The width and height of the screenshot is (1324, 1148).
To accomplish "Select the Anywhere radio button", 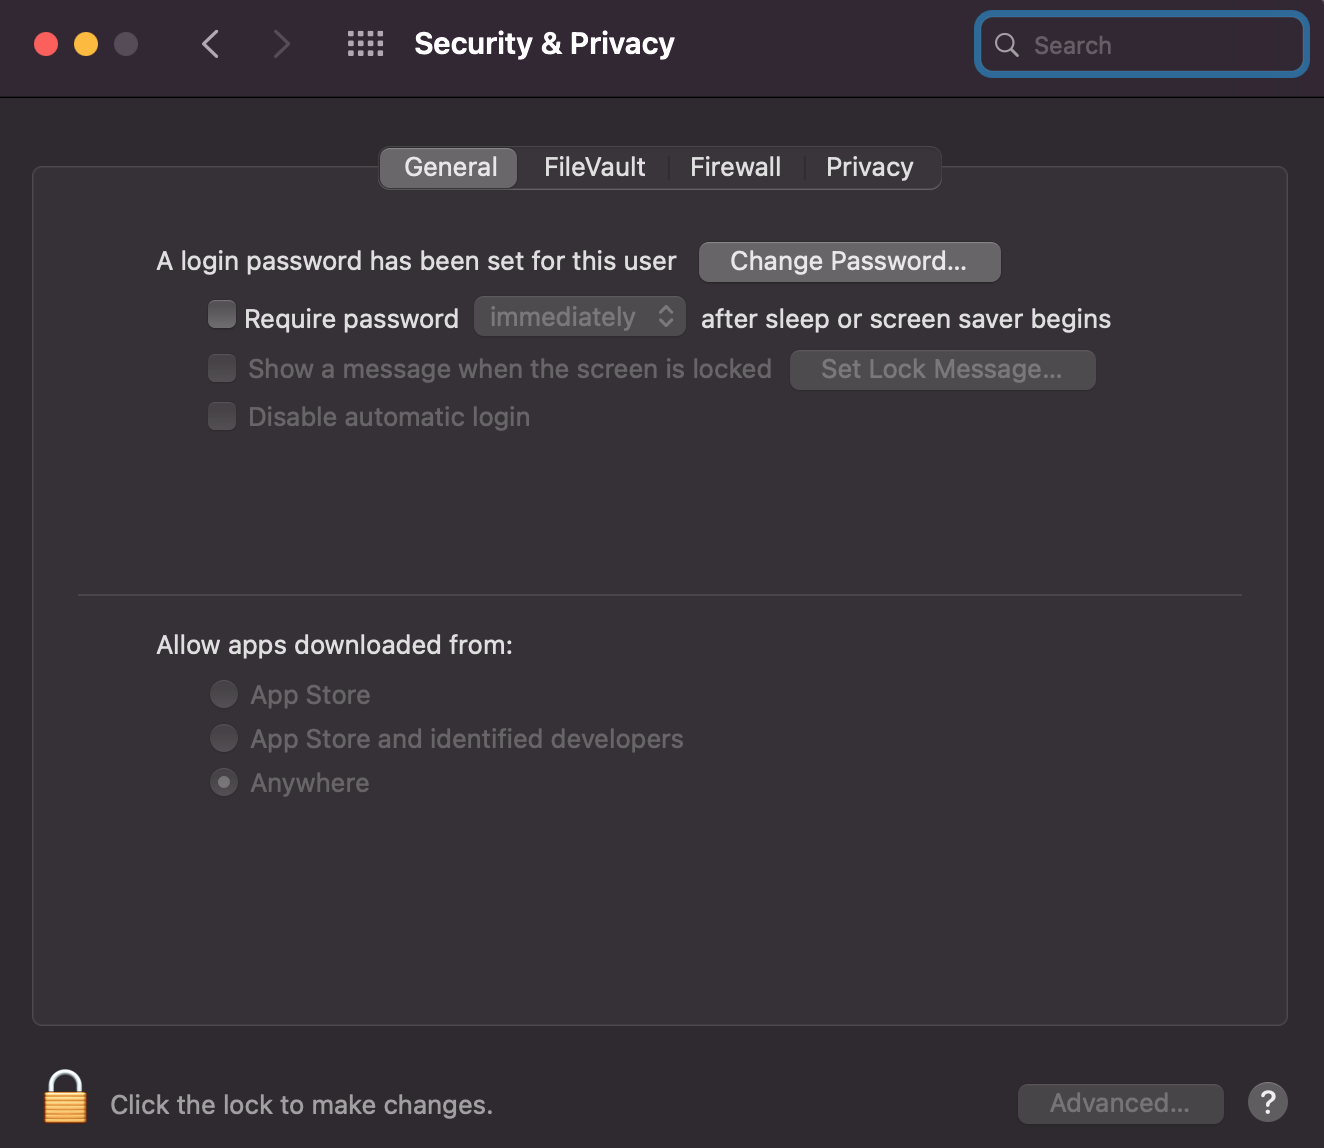I will pos(224,781).
